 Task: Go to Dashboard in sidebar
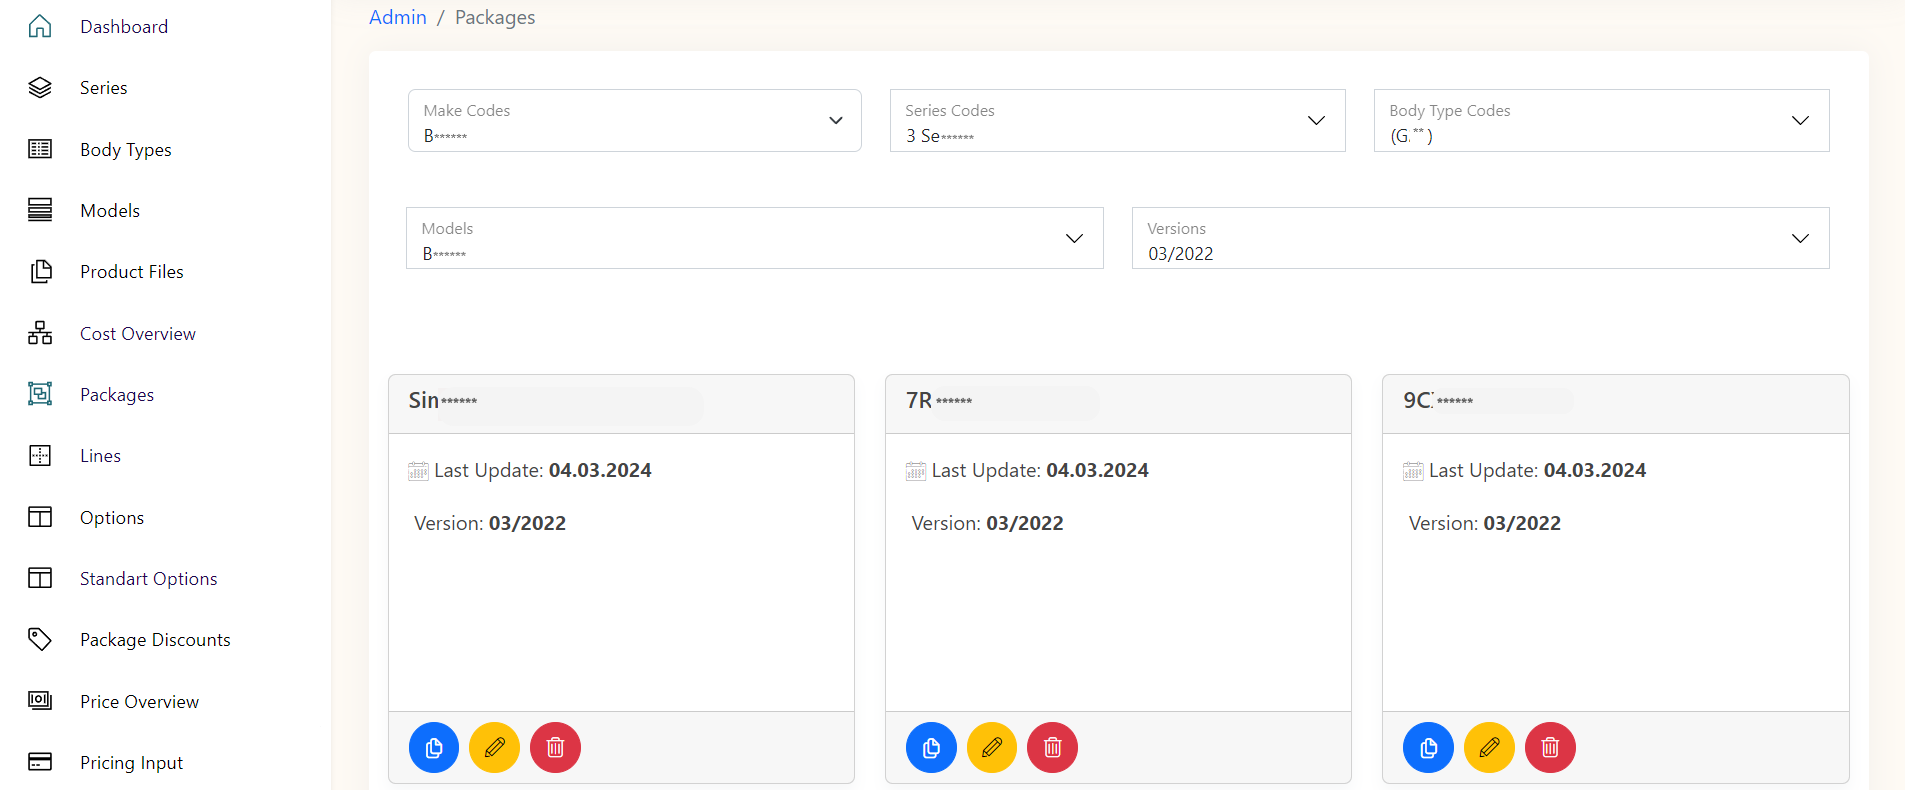[x=124, y=27]
